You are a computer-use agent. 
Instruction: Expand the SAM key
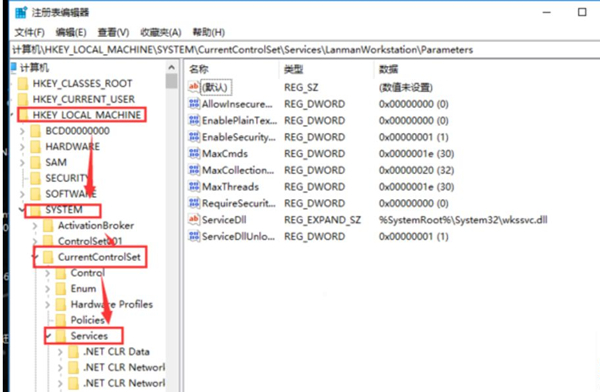point(22,163)
